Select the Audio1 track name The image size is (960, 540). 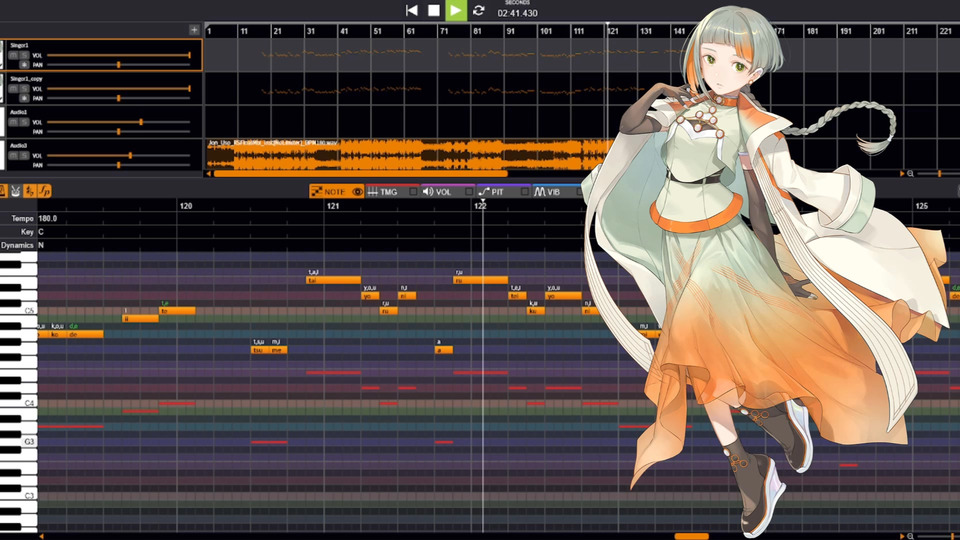18,112
